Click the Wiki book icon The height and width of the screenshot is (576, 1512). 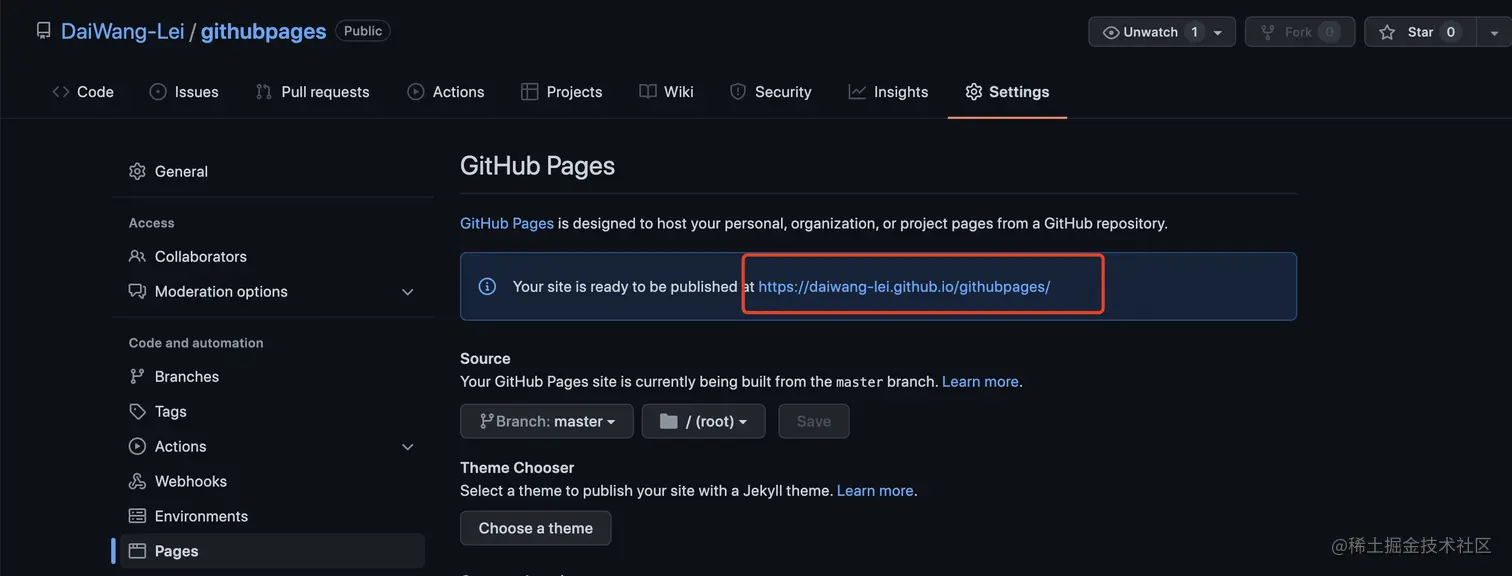coord(648,92)
